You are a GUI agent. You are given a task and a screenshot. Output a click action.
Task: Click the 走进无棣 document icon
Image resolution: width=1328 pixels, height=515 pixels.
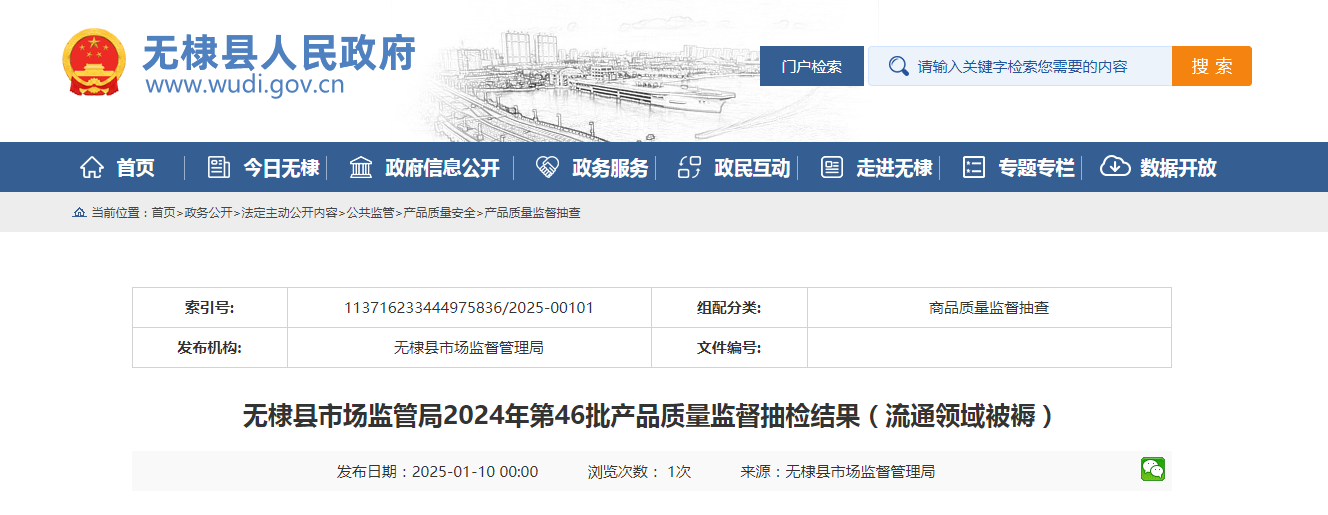tap(831, 168)
